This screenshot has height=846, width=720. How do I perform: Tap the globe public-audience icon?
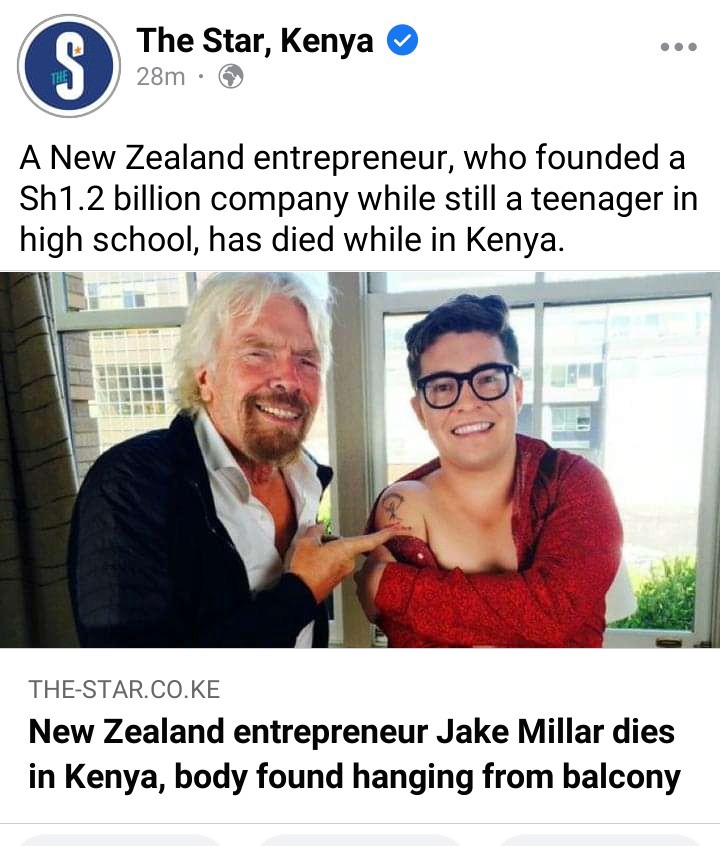click(230, 77)
